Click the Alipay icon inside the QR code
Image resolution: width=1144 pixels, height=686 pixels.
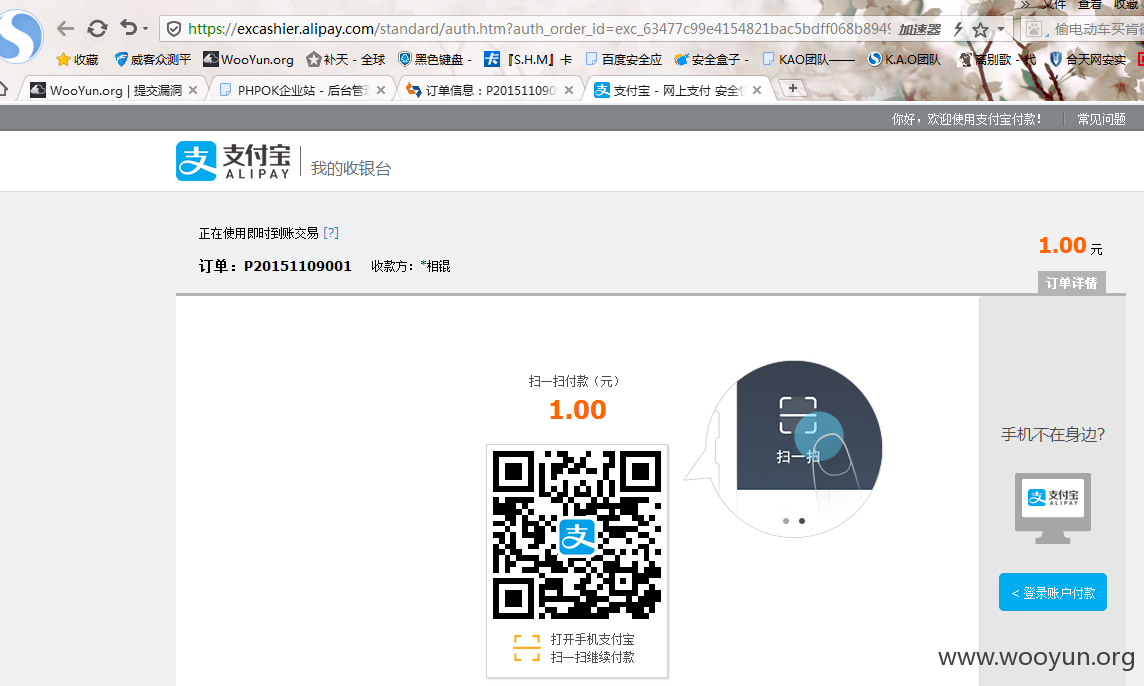(577, 537)
